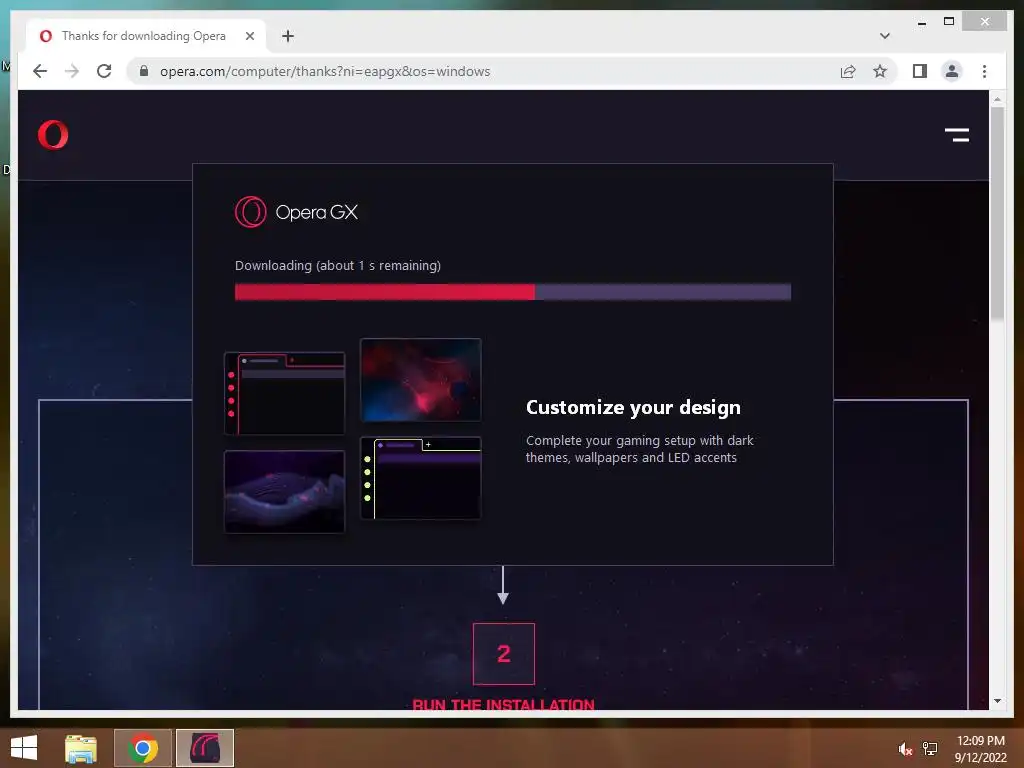Select the purple-theme browser thumbnail
The height and width of the screenshot is (768, 1024).
point(421,478)
